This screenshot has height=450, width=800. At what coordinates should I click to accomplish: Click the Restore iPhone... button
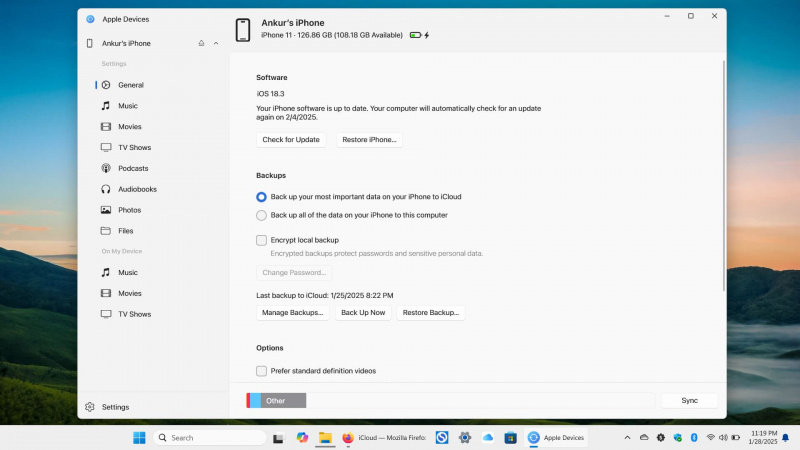point(369,140)
